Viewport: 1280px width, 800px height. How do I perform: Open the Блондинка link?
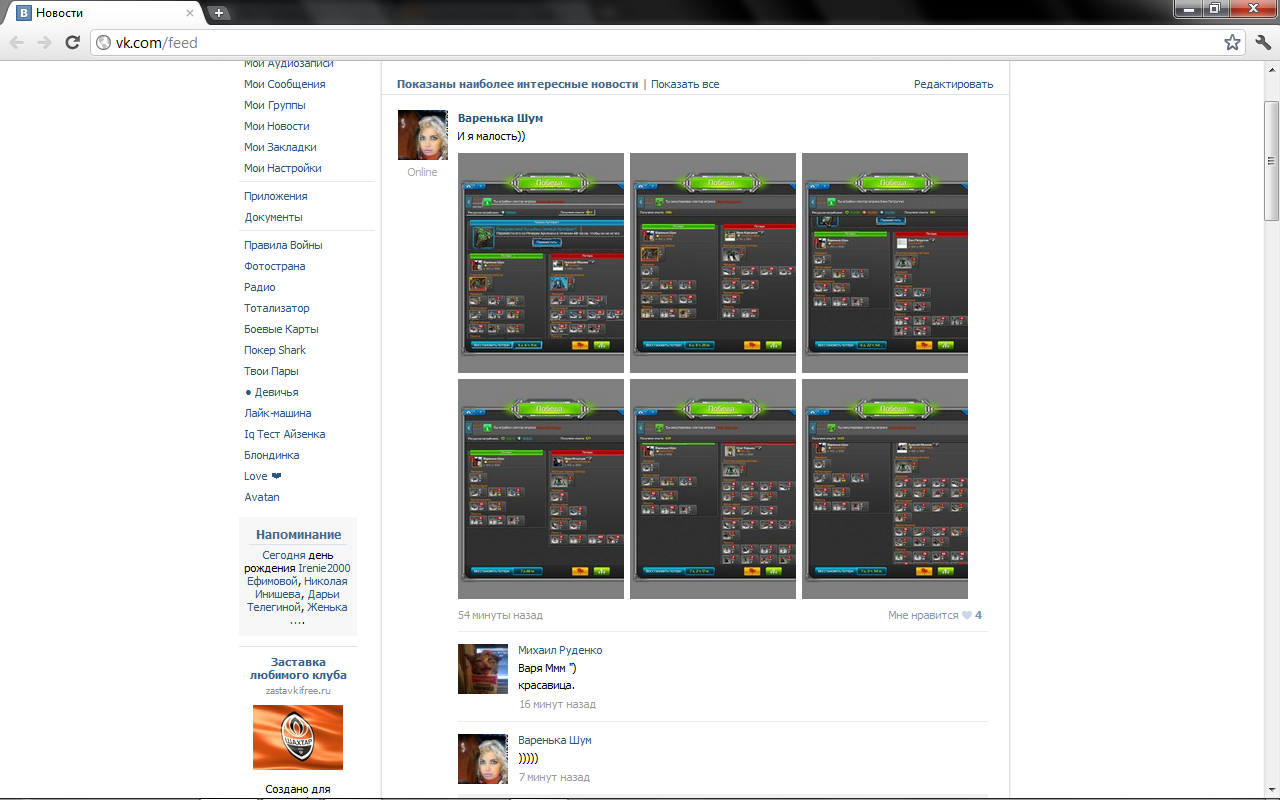tap(272, 455)
